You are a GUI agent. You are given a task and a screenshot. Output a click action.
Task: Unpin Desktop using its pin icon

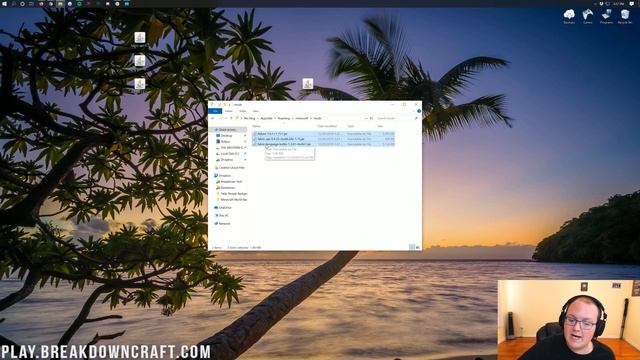(245, 136)
